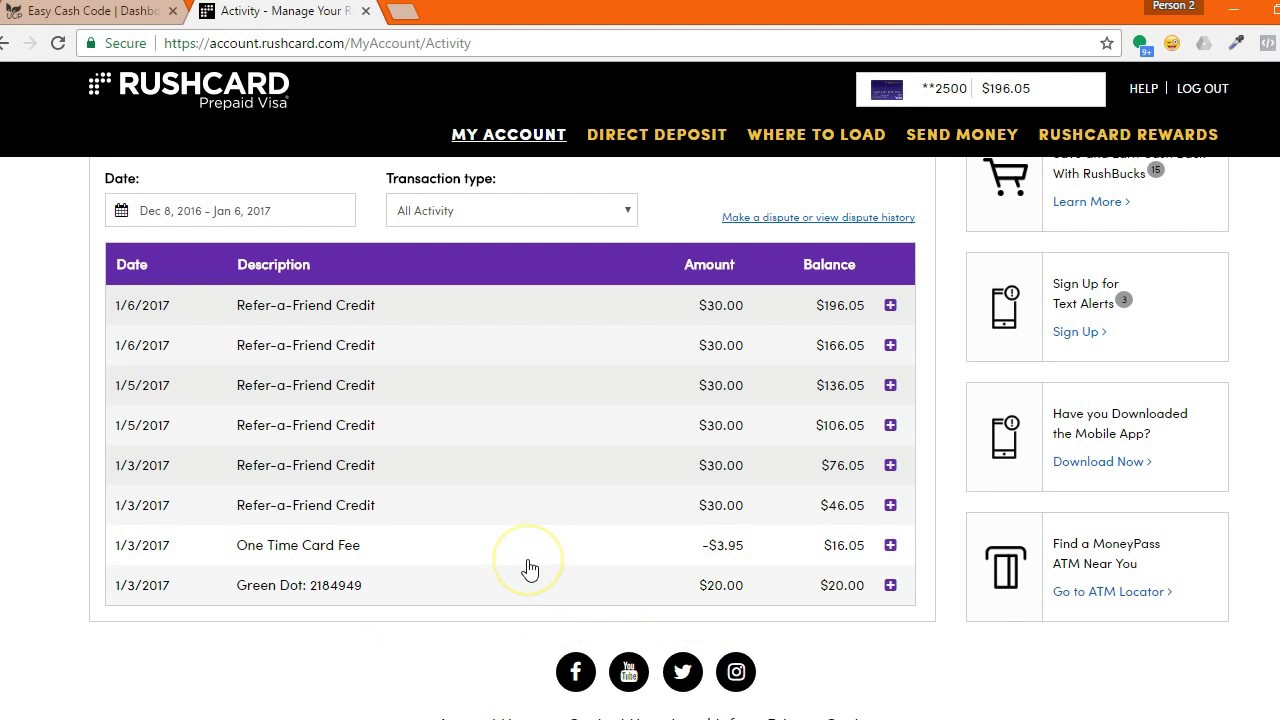Click the card **2500 balance selector
Viewport: 1280px width, 720px height.
(x=981, y=89)
